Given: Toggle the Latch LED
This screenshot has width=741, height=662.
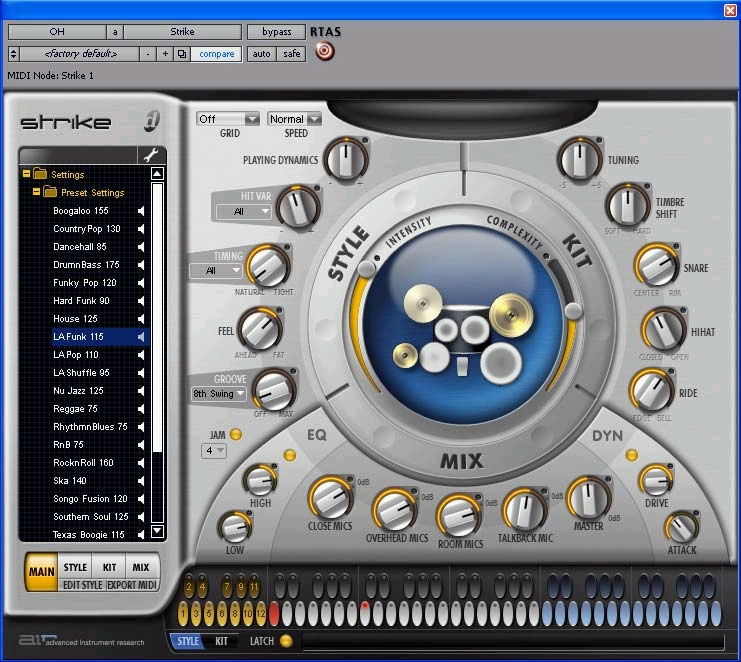Looking at the screenshot, I should pos(286,641).
